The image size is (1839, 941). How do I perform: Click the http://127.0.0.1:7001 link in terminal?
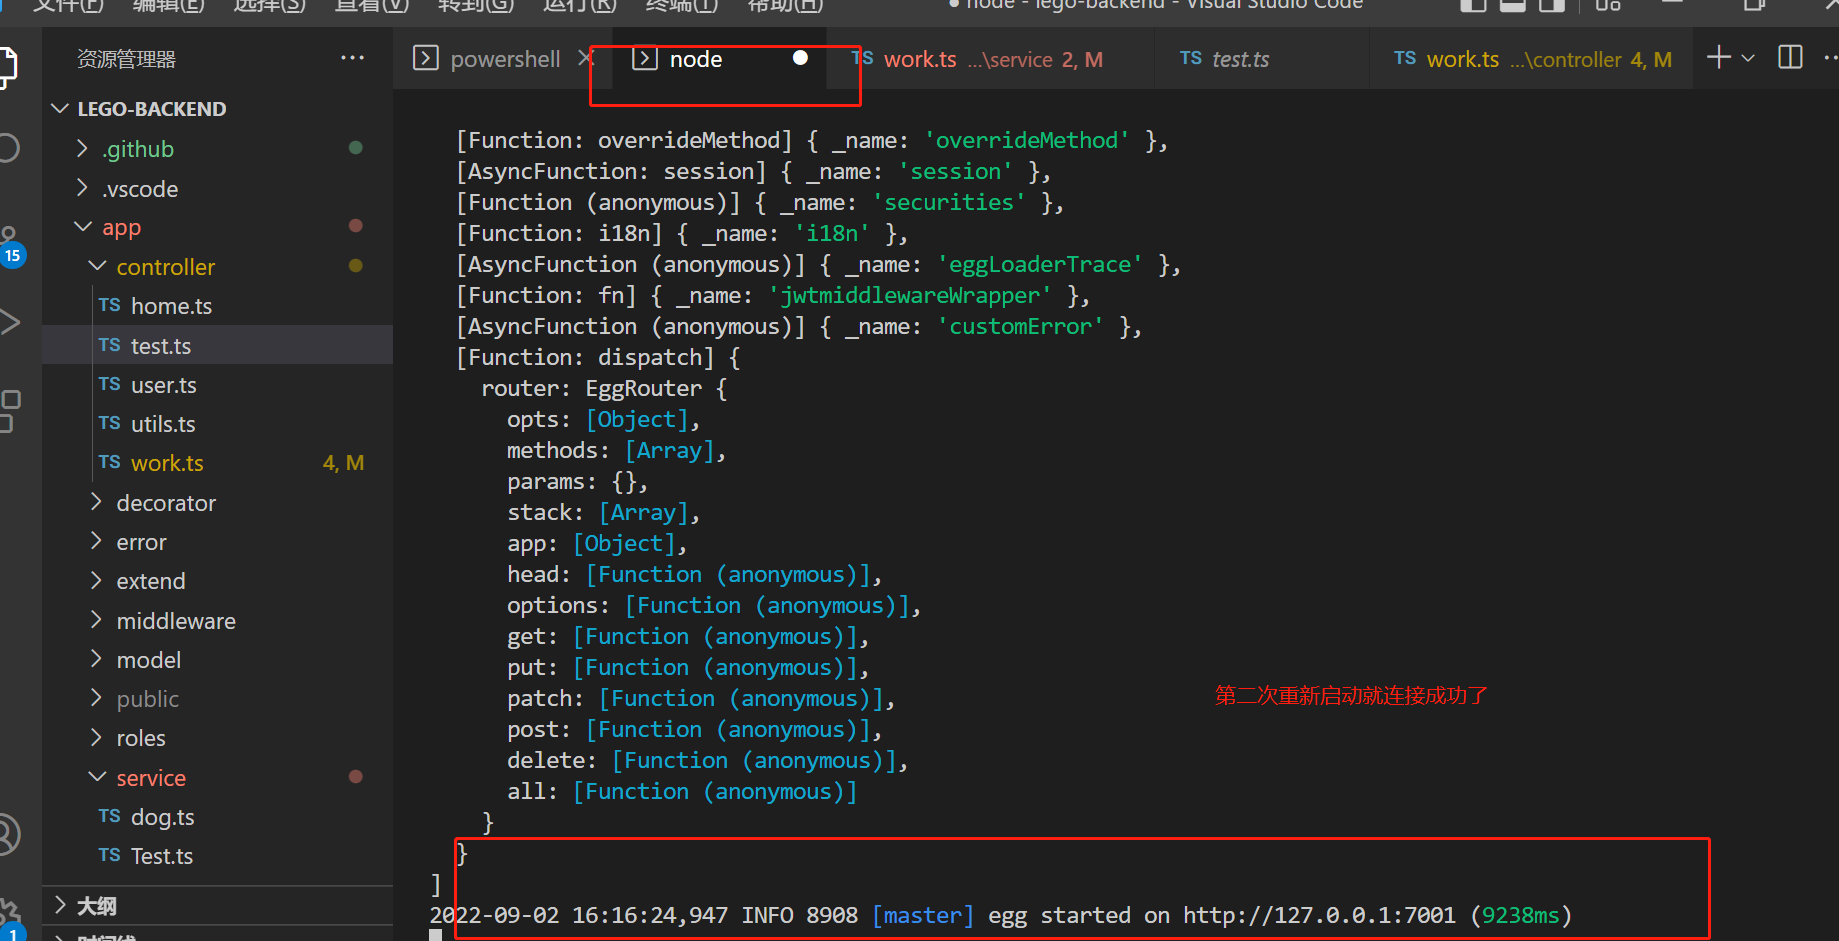[x=1319, y=915]
